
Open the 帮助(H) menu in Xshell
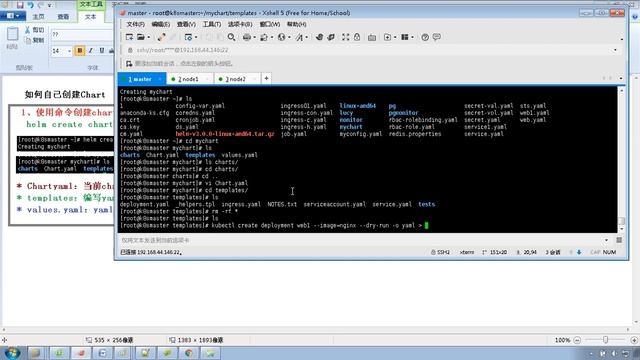point(296,24)
